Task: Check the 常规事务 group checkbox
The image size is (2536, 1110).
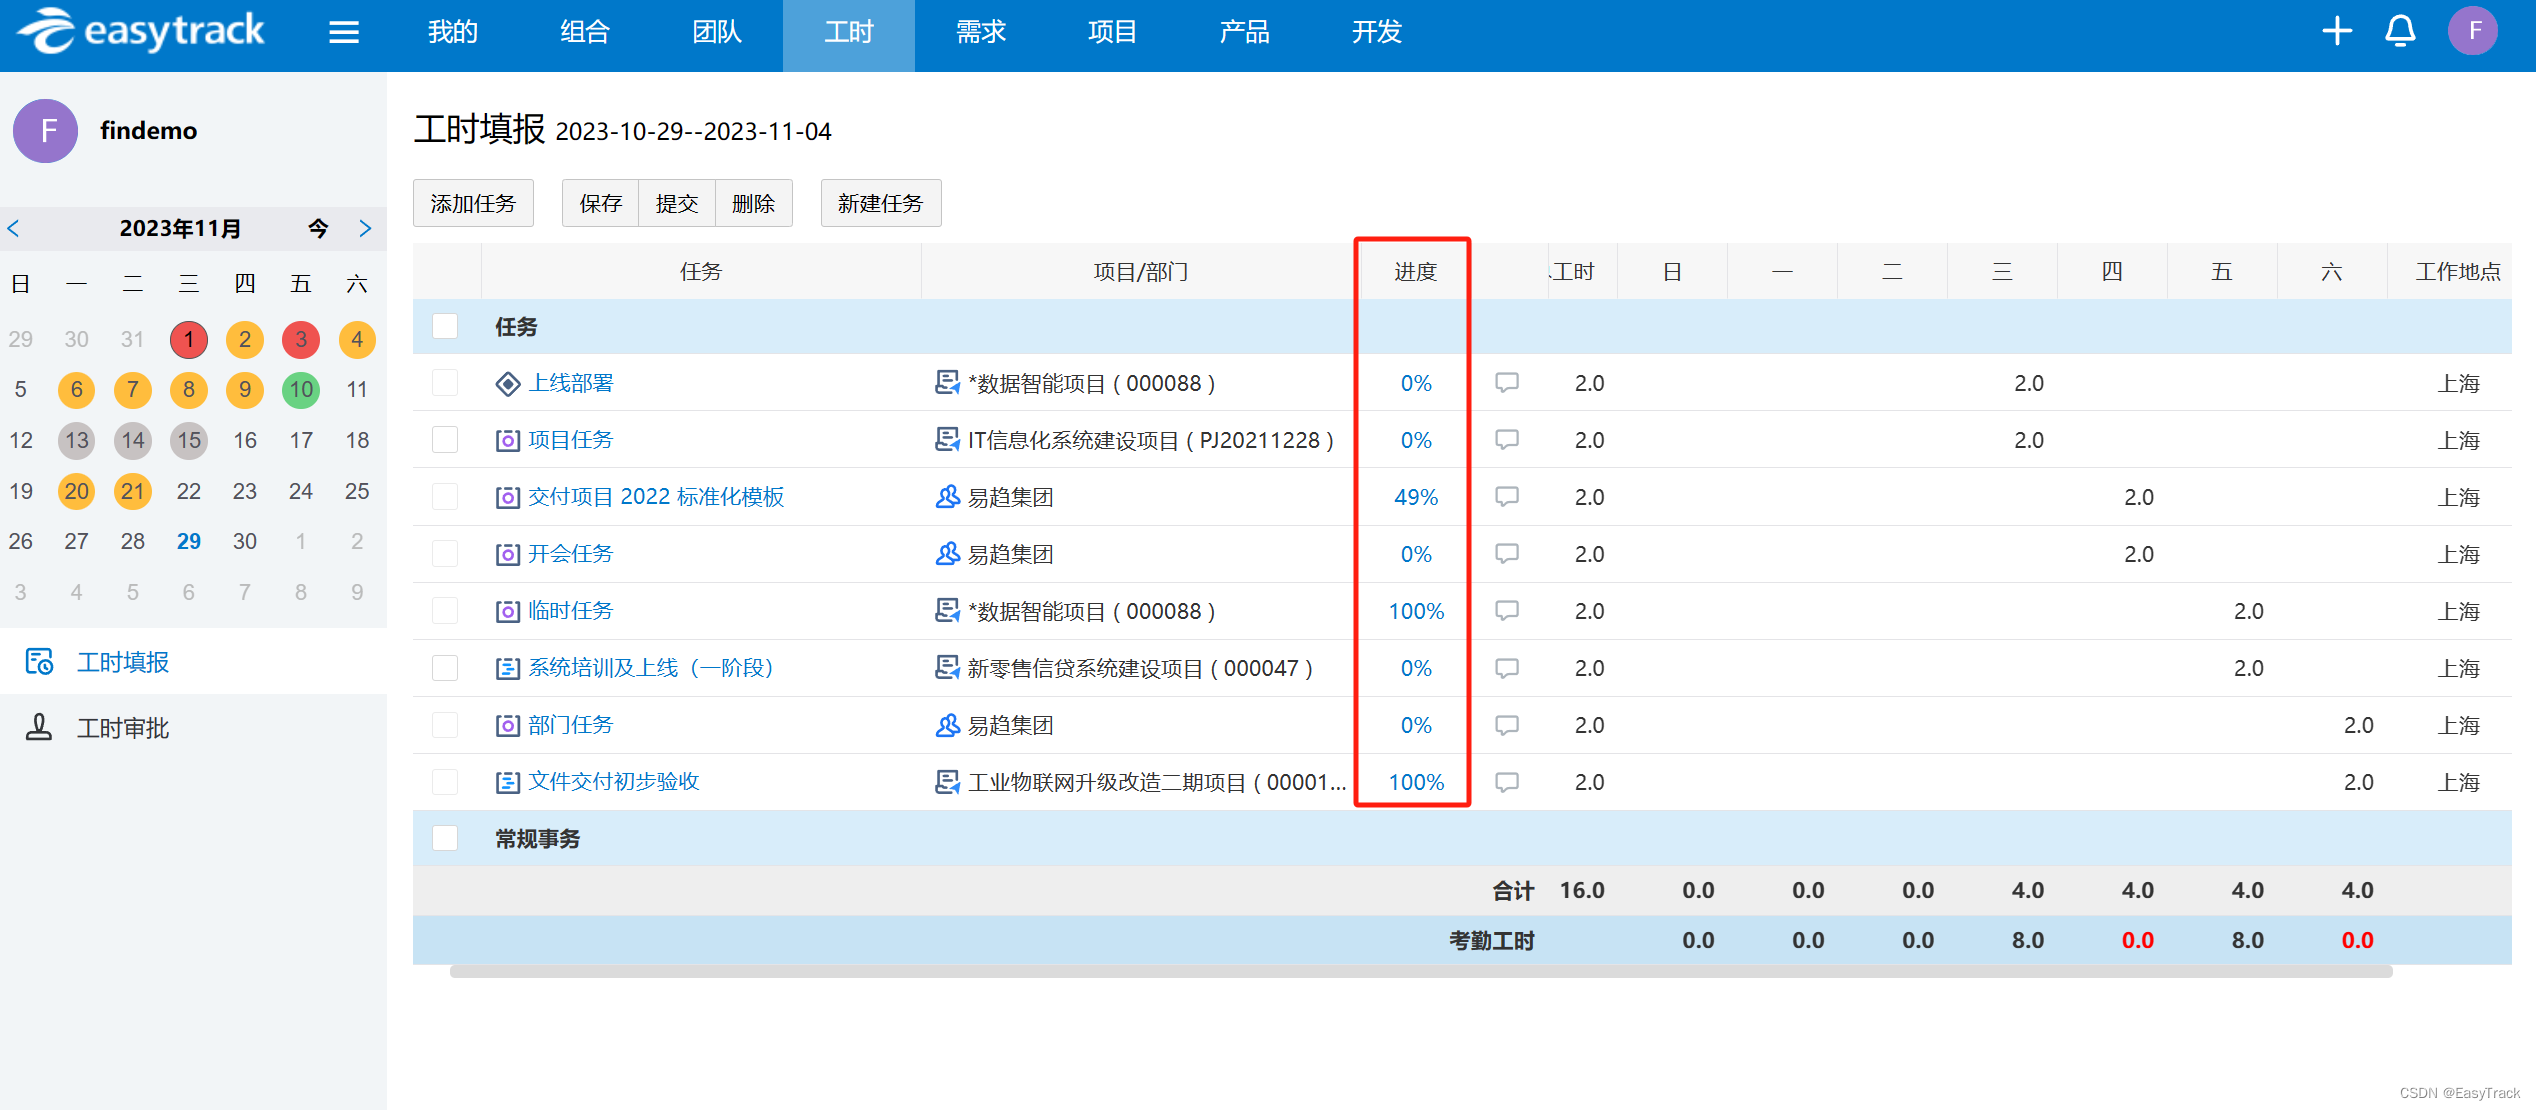Action: (445, 838)
